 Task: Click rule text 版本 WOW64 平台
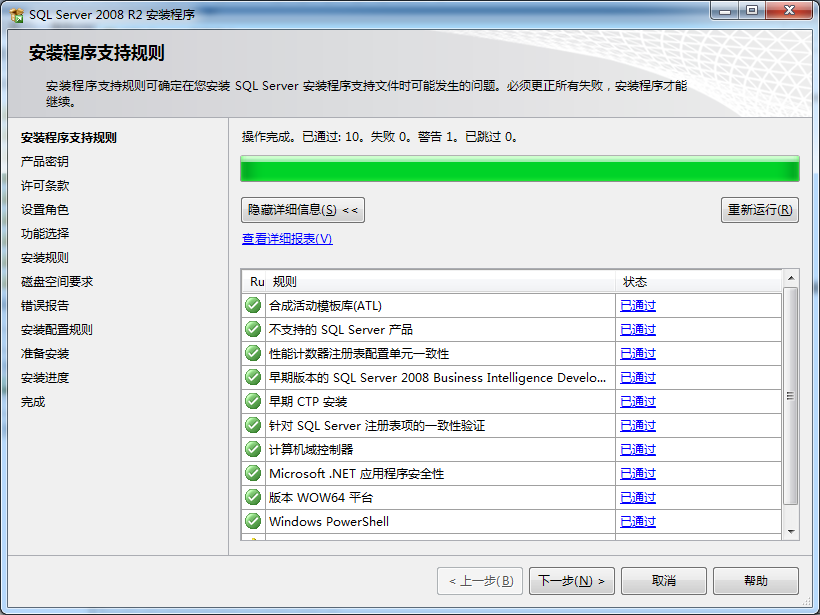click(x=321, y=498)
